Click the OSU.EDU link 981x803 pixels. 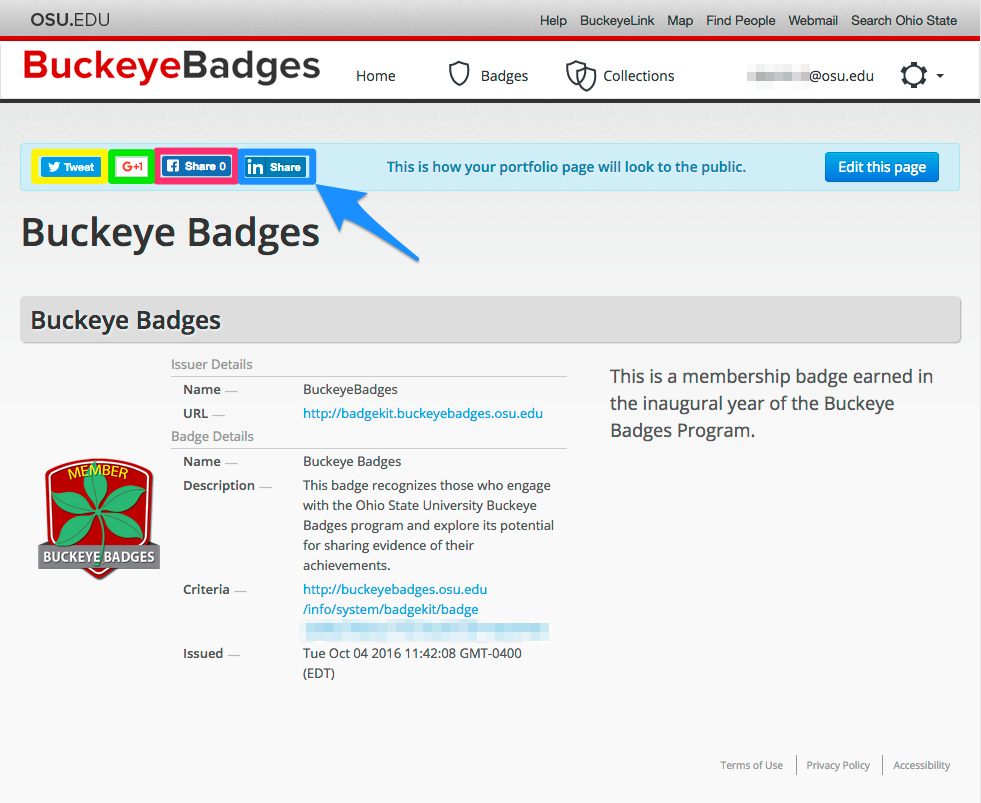[70, 19]
